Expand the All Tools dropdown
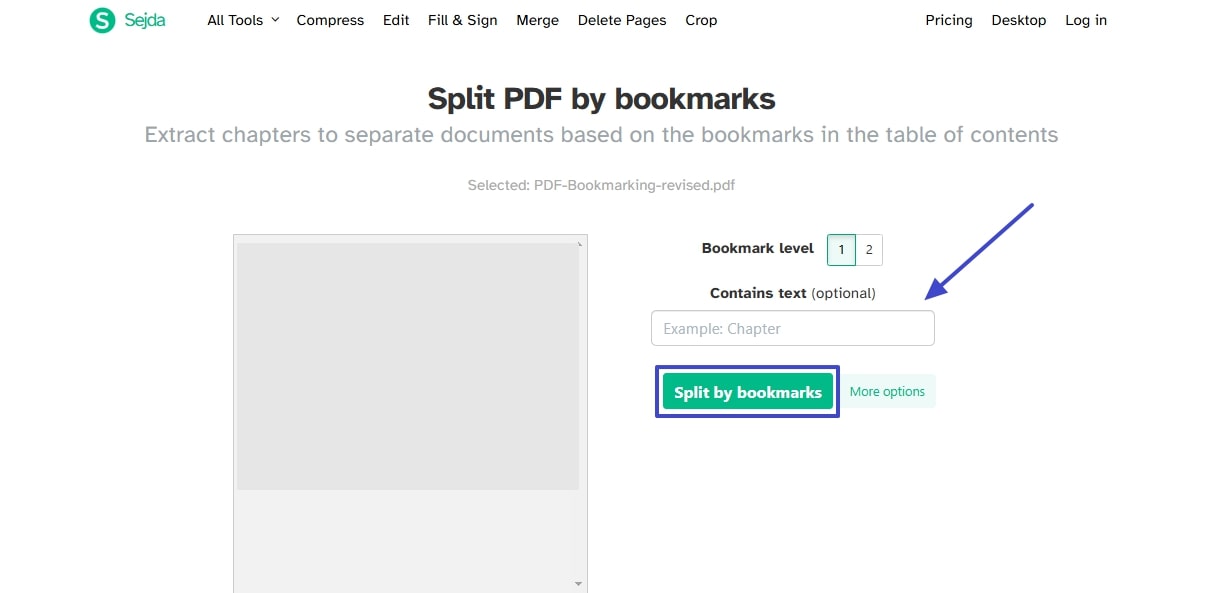 242,20
